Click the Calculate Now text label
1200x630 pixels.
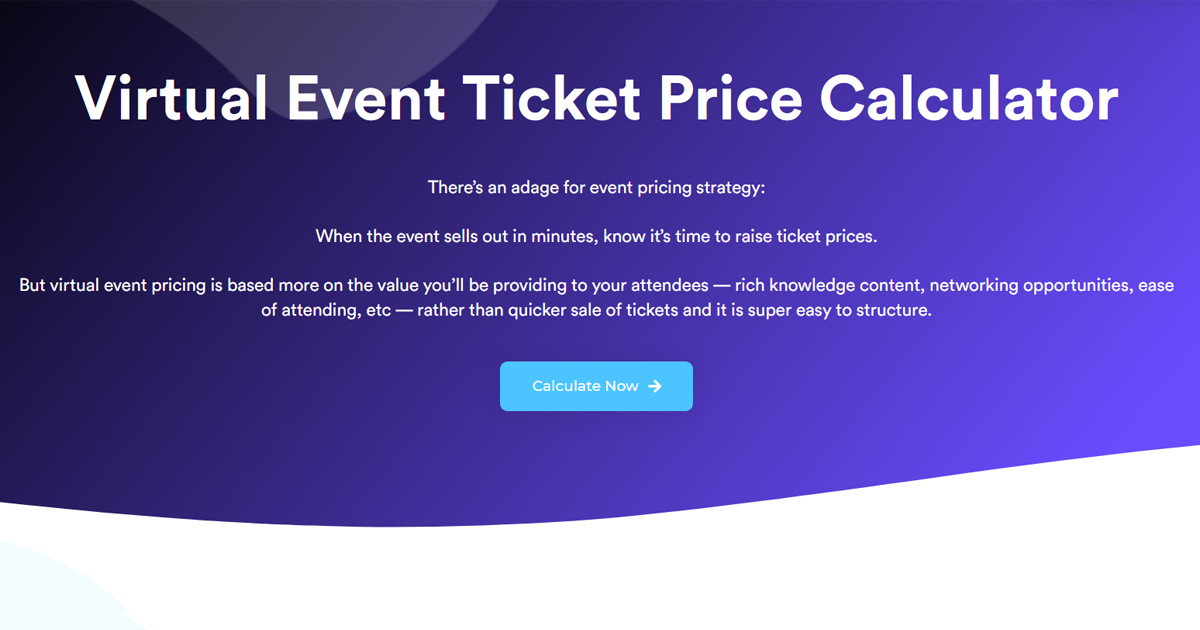point(585,386)
